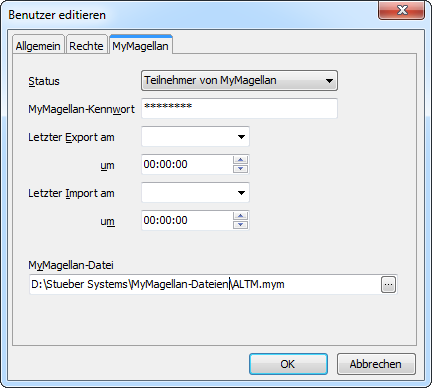The width and height of the screenshot is (432, 388).
Task: Cancel with the Abbrechen button
Action: click(376, 364)
